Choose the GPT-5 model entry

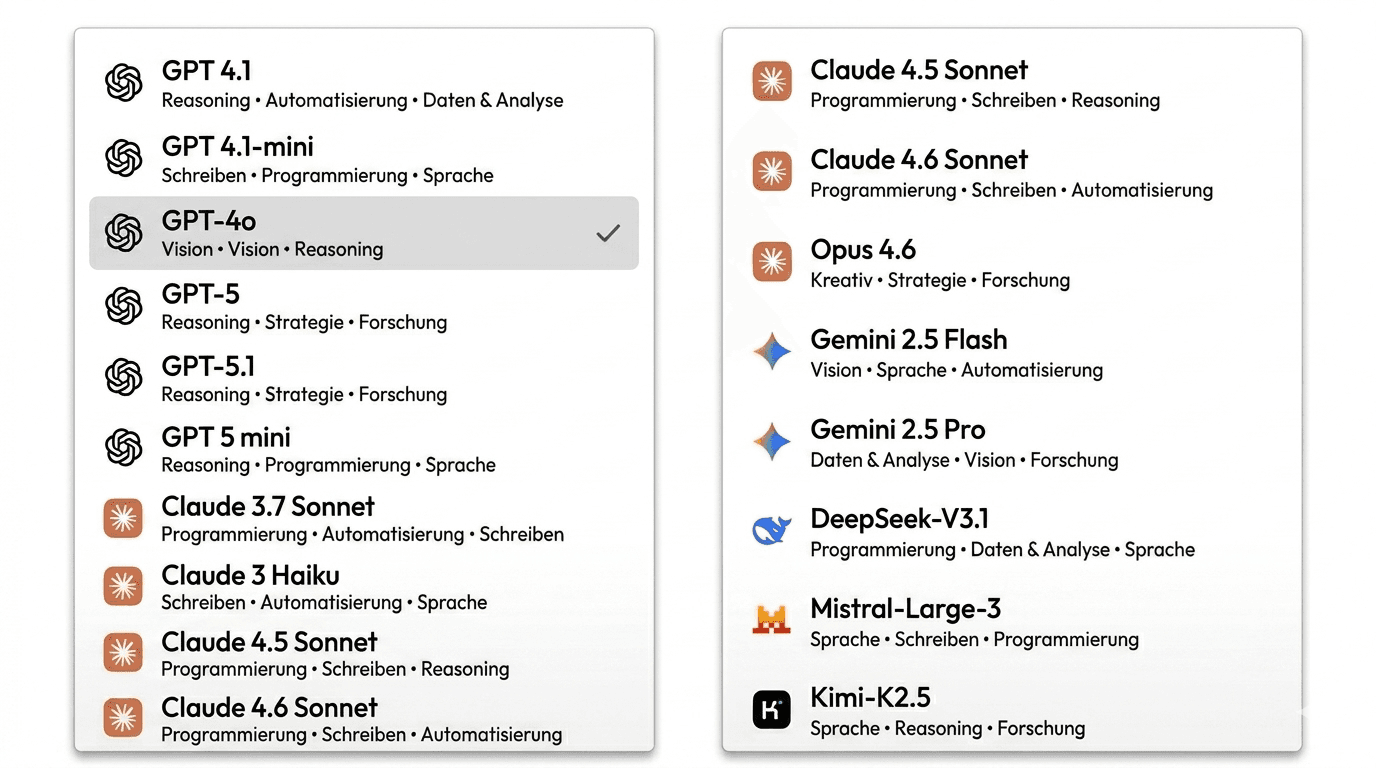pyautogui.click(x=364, y=306)
